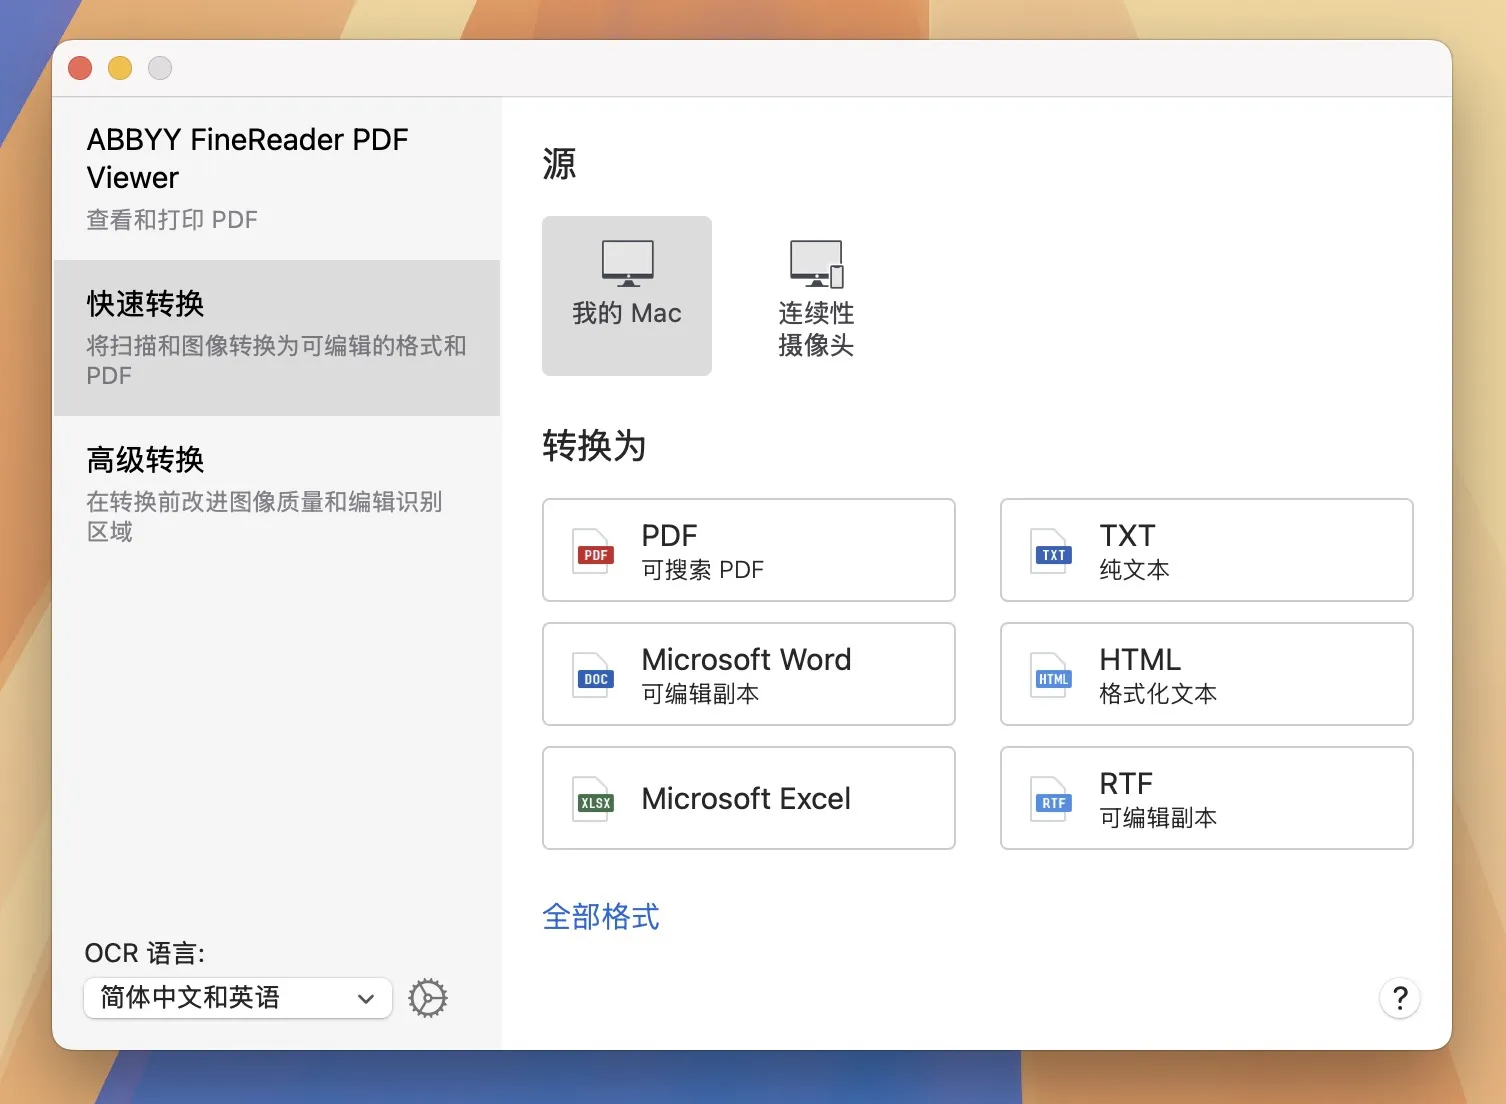This screenshot has width=1506, height=1104.
Task: Convert to TXT plain text
Action: [x=1207, y=550]
